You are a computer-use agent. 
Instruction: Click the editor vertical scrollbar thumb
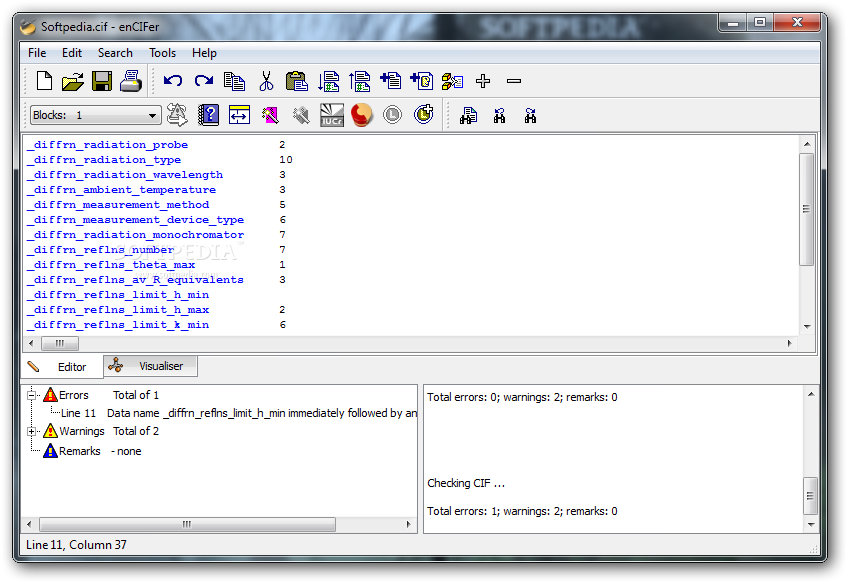pyautogui.click(x=806, y=209)
